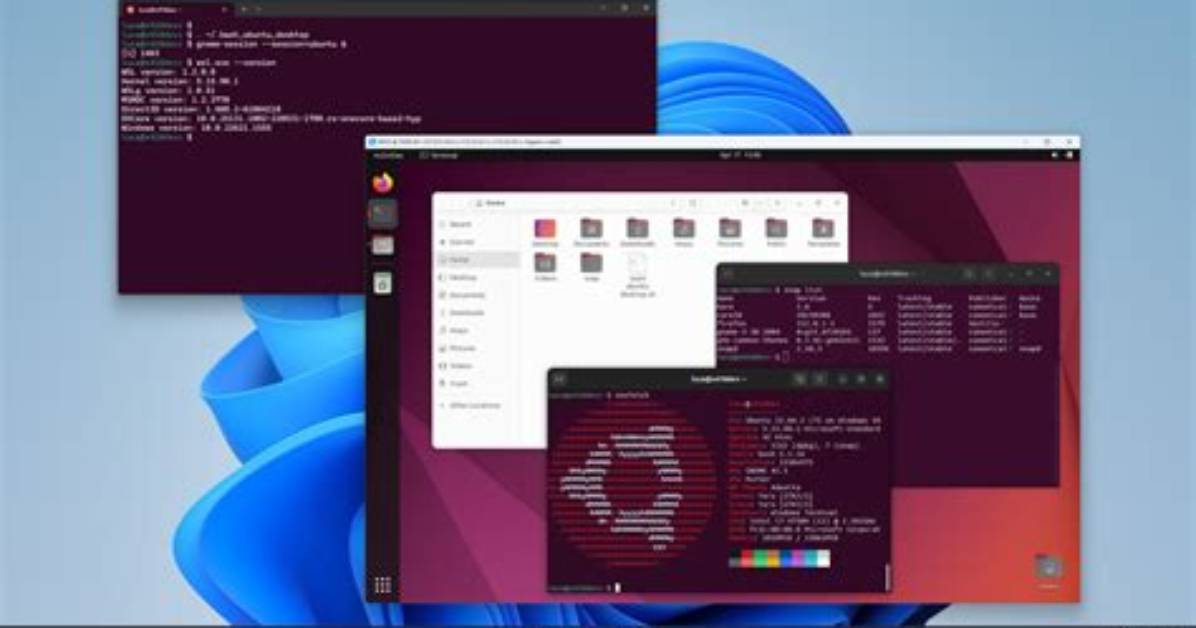Open the Music folder icon in Files grid
Screen dimensions: 1196x628
pyautogui.click(x=683, y=232)
